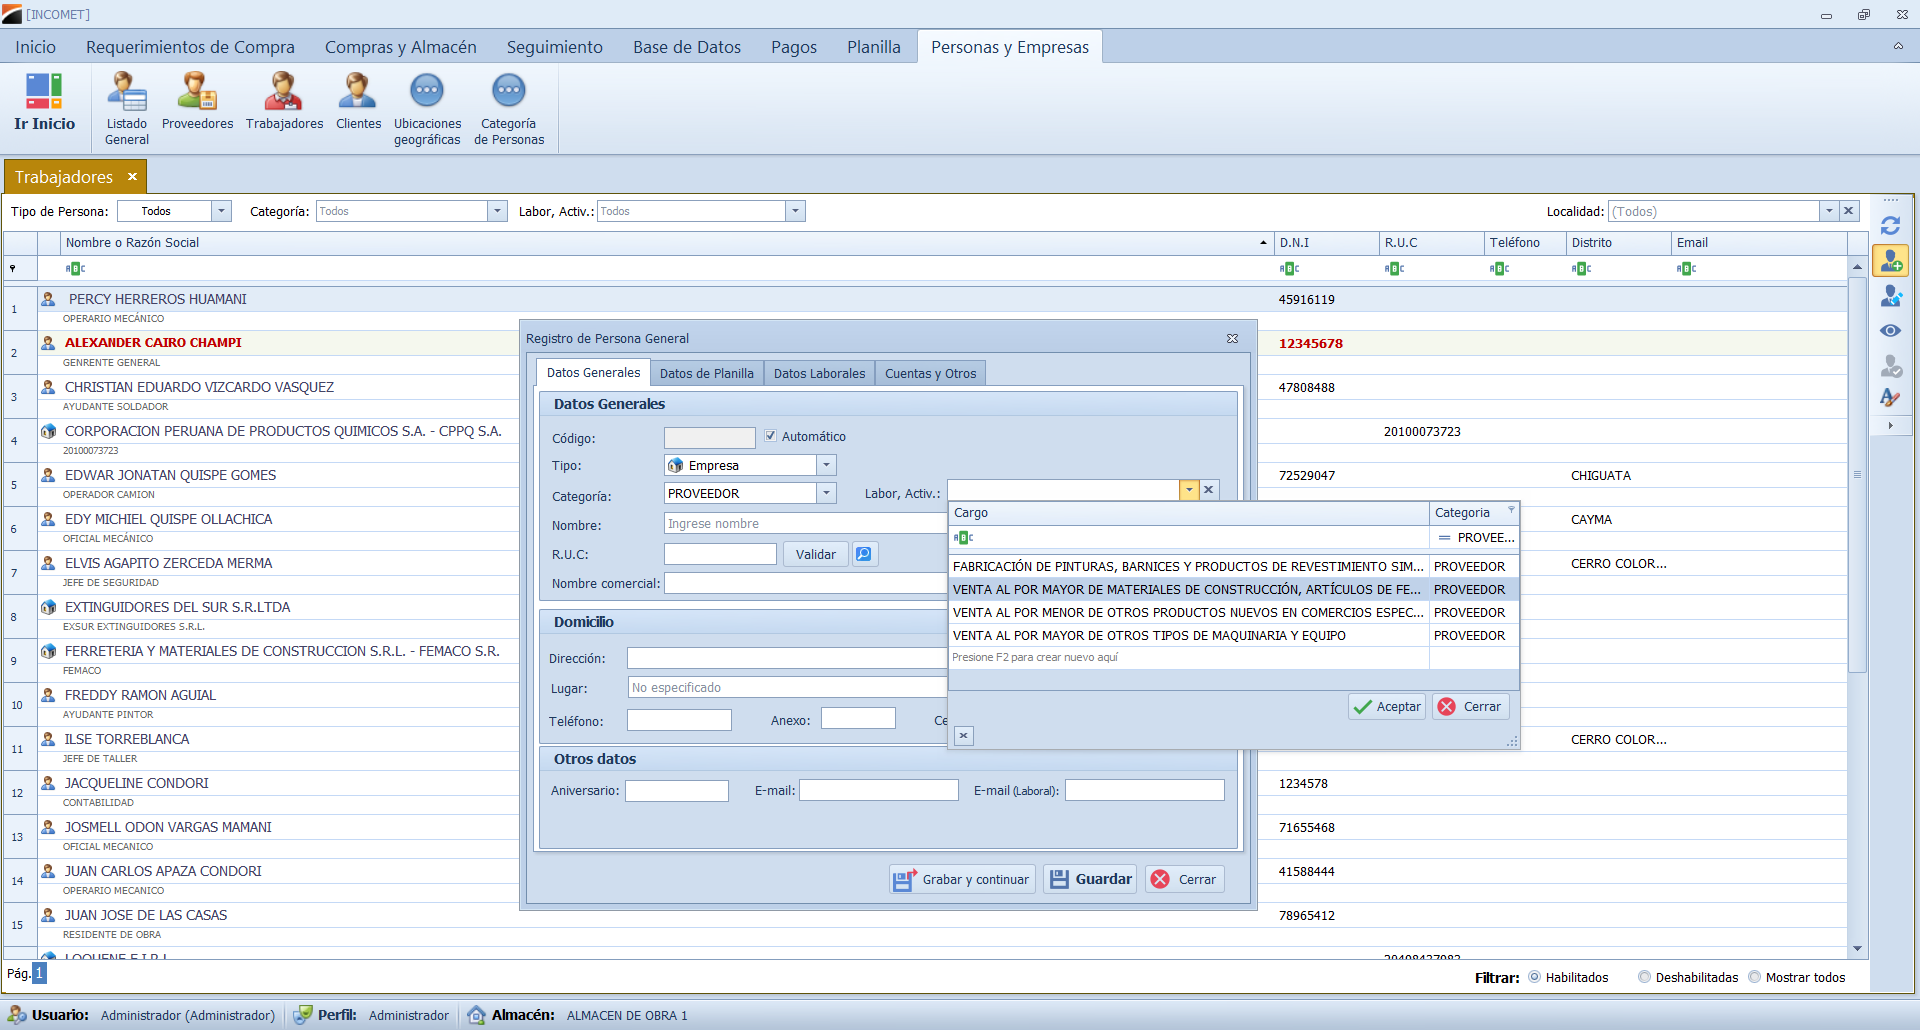
Task: Select the Deshabilitadas filter radio button
Action: [1644, 977]
